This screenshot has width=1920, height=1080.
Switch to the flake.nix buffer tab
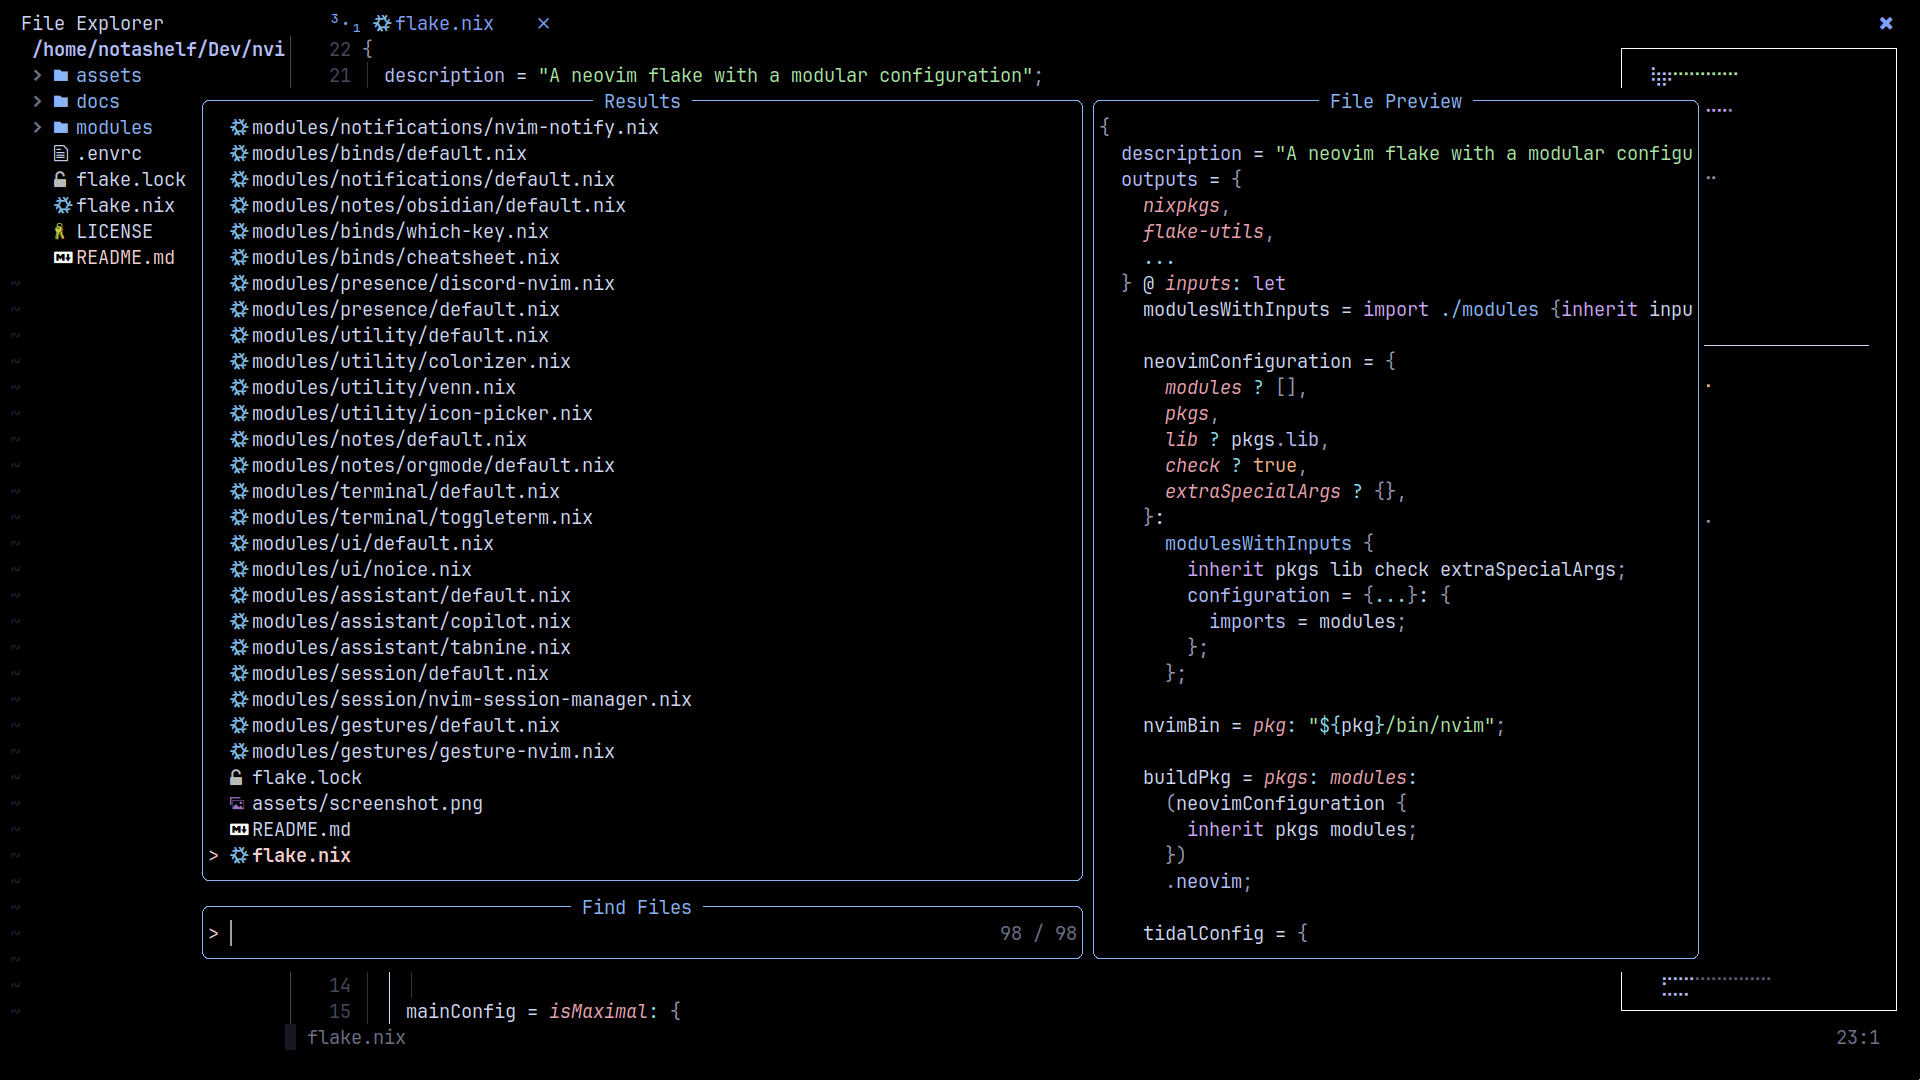point(444,24)
